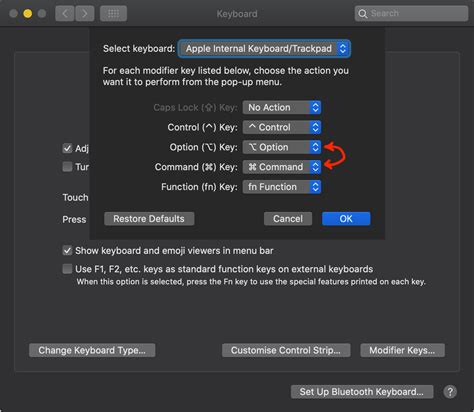Viewport: 474px width, 412px height.
Task: Toggle Show keyboard and emoji viewers checkbox
Action: coord(67,250)
